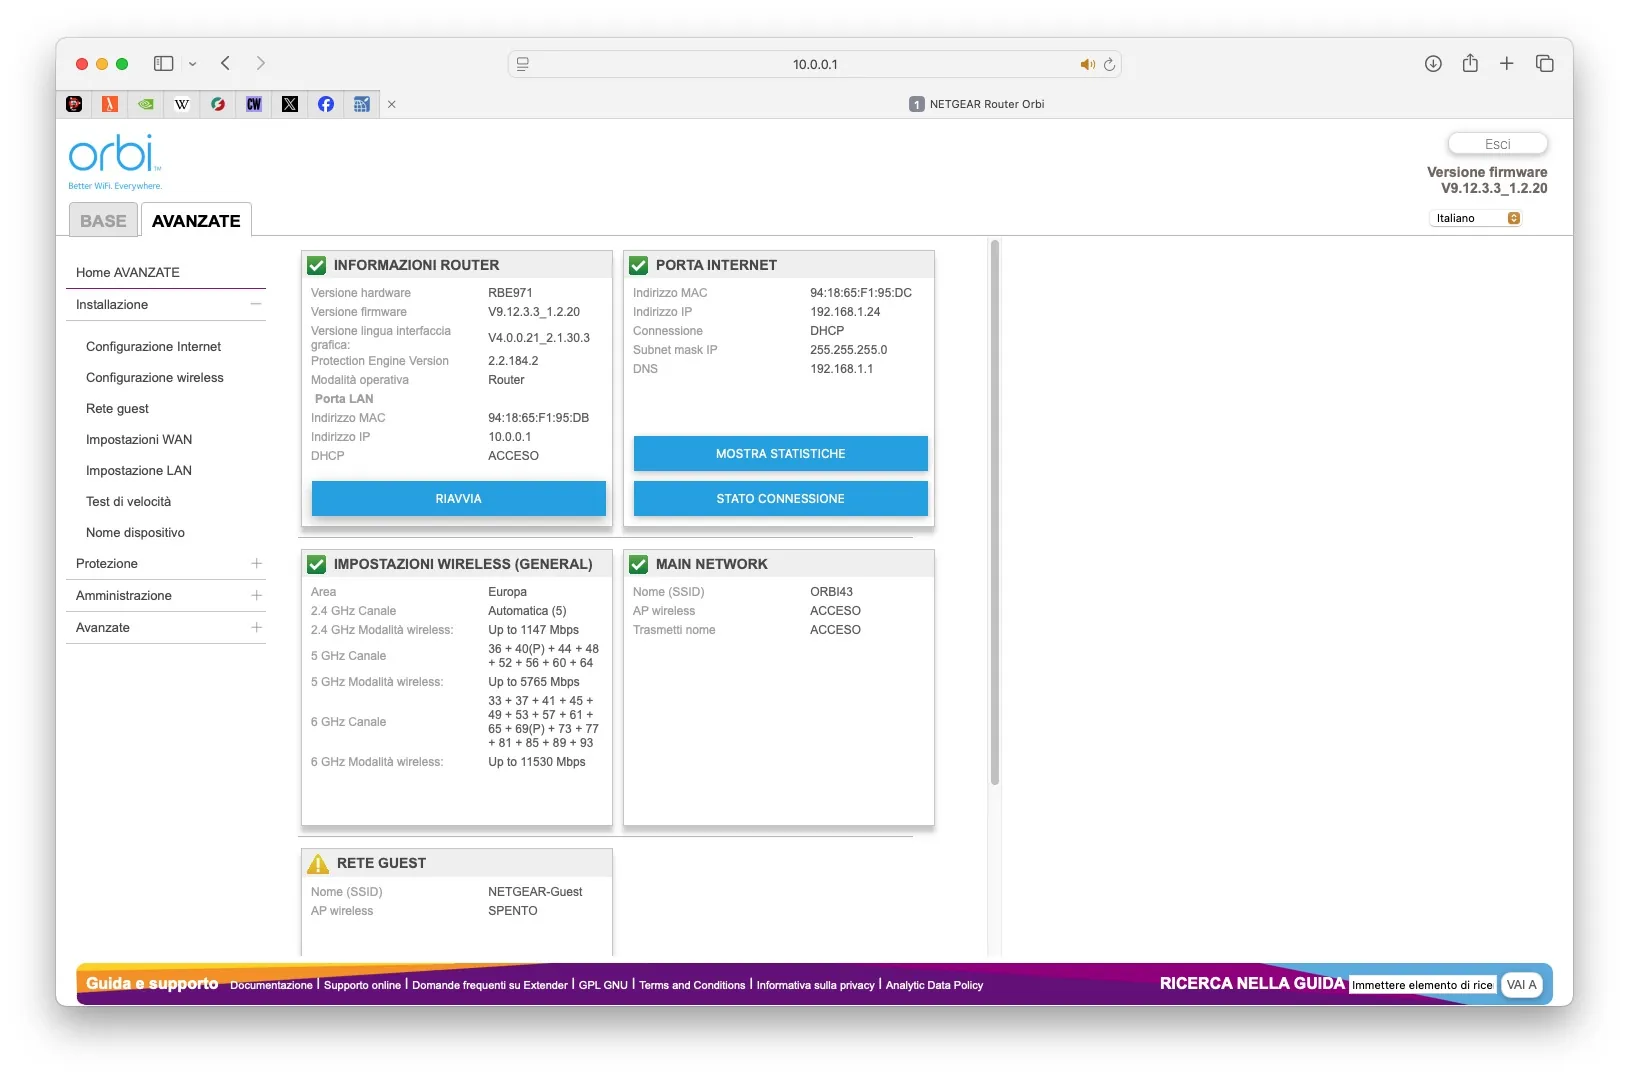Reload the router page

[1109, 64]
